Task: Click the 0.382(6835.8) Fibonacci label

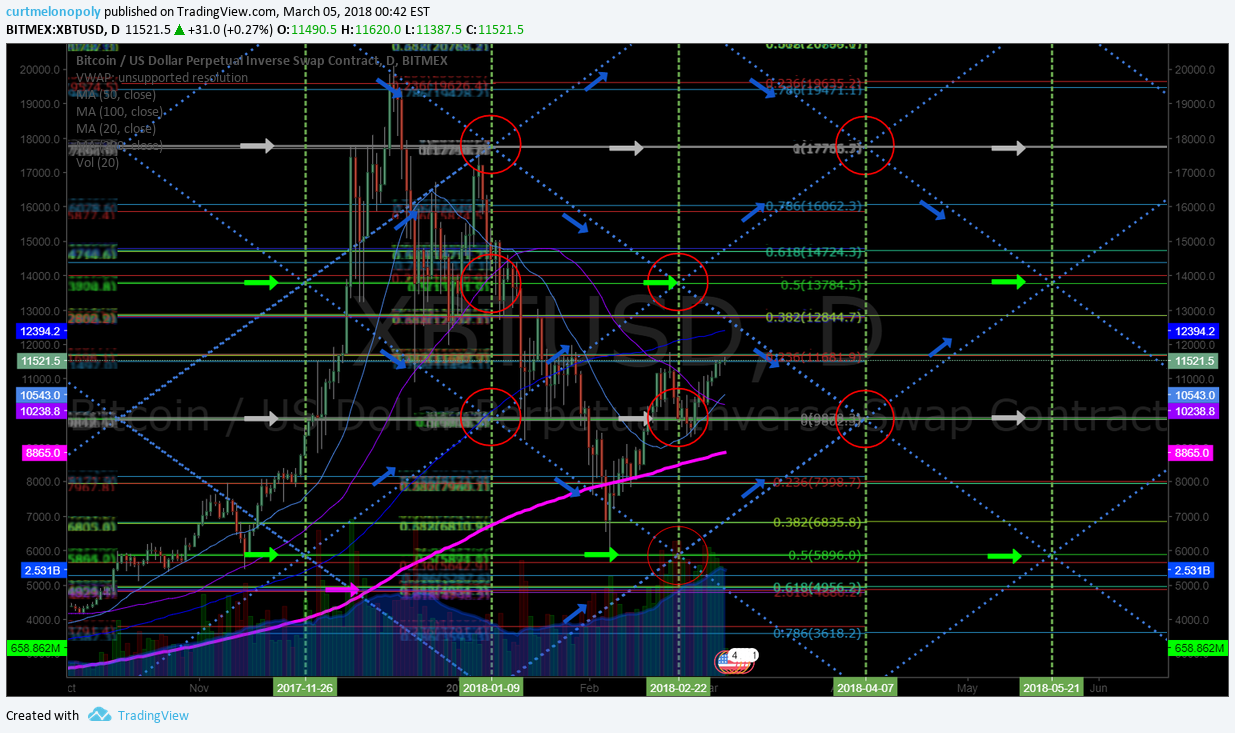Action: click(816, 522)
